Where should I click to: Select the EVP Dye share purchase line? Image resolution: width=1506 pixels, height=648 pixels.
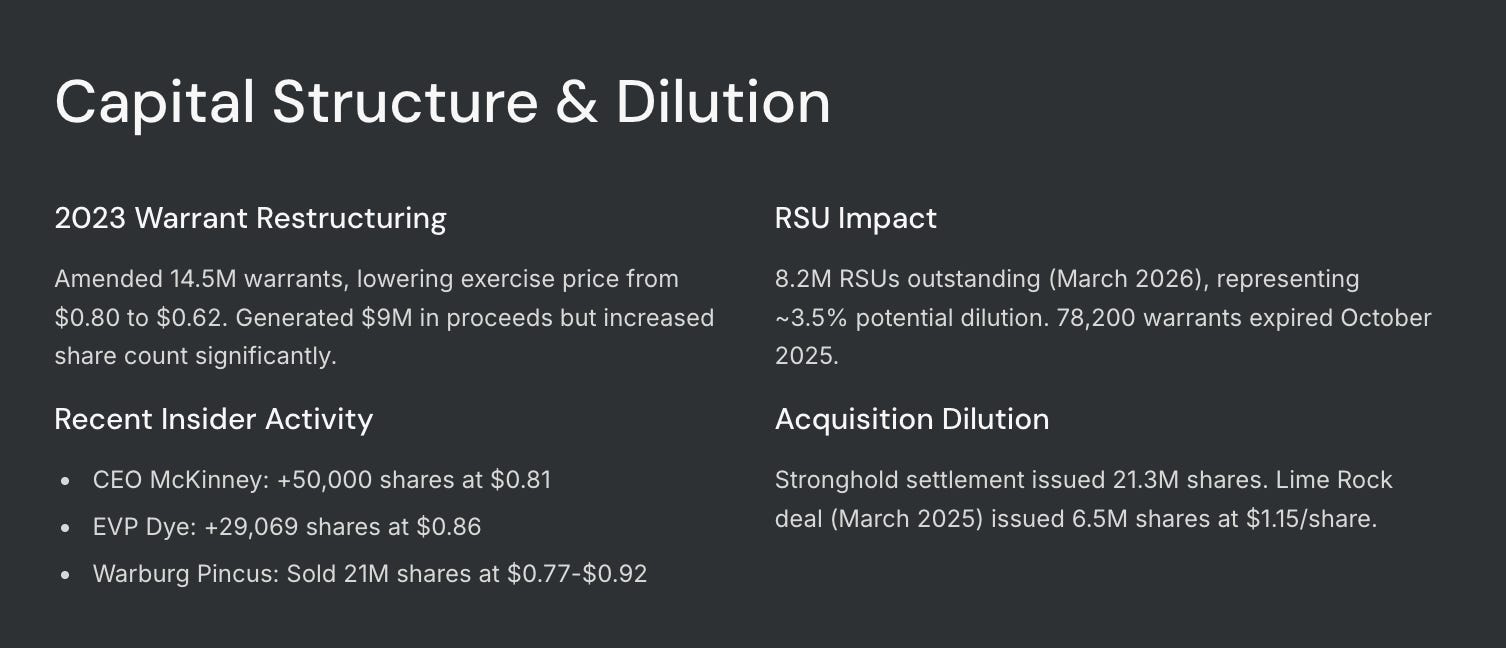pos(287,527)
